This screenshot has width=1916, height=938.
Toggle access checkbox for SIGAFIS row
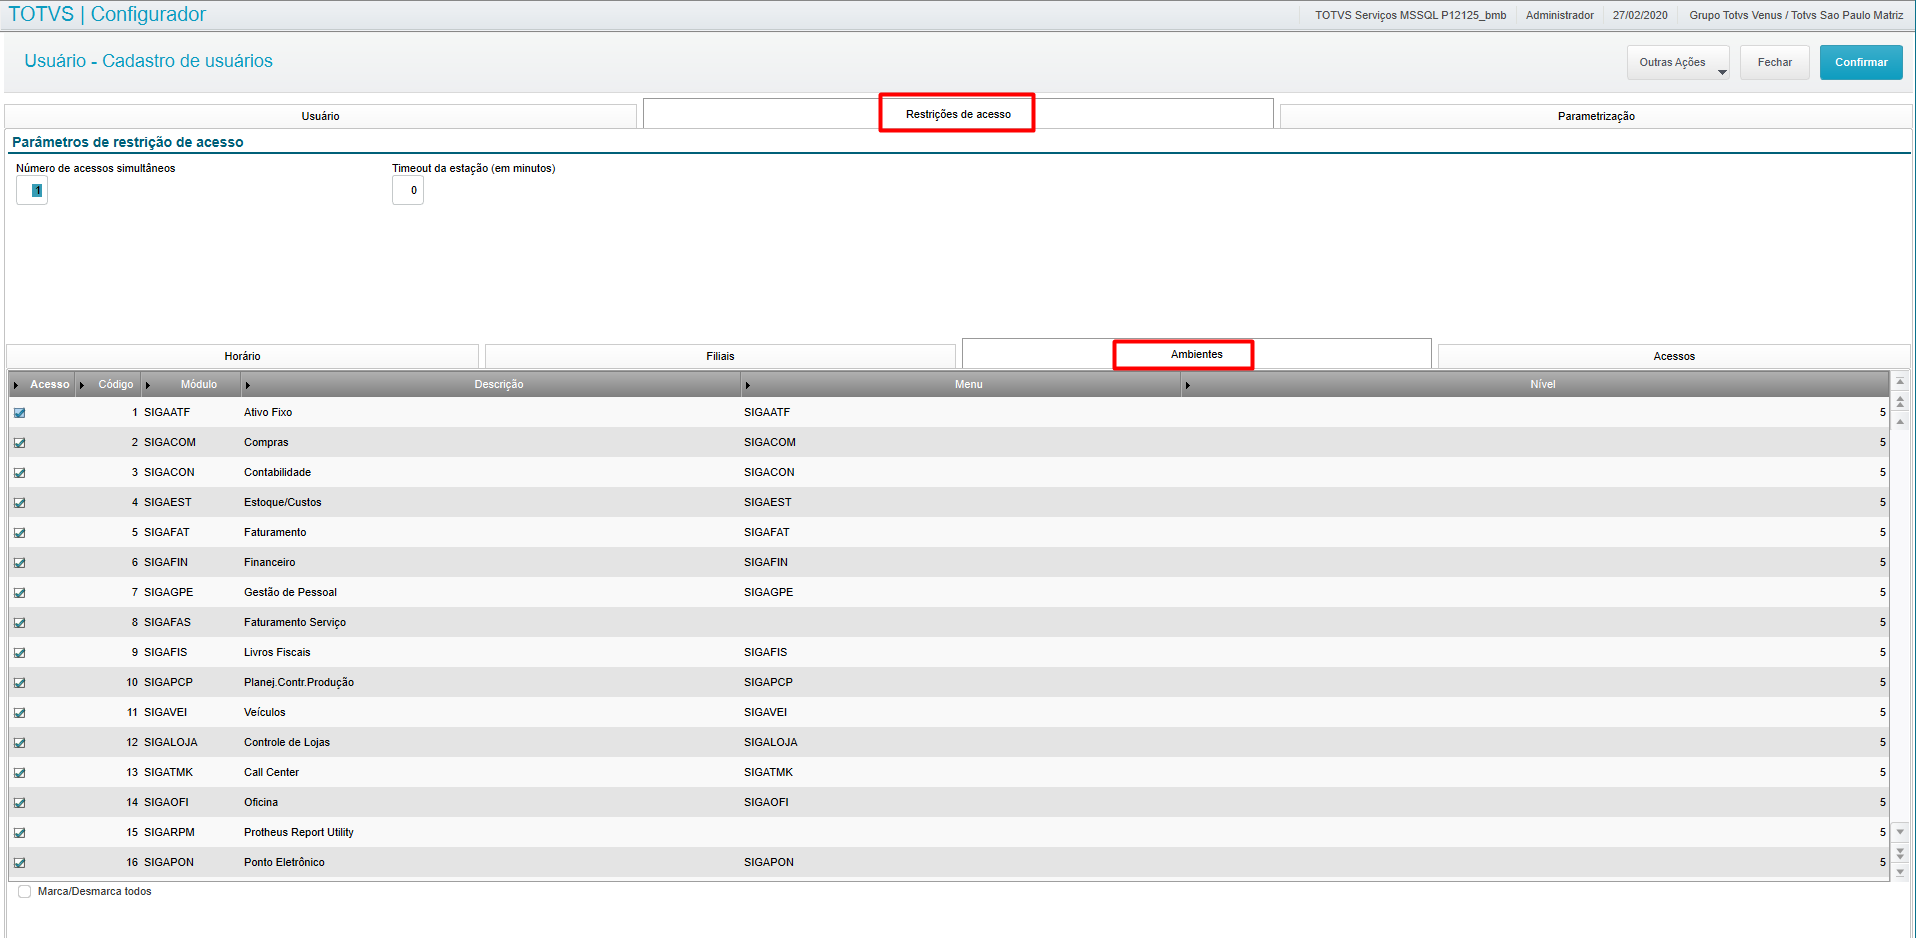[20, 653]
